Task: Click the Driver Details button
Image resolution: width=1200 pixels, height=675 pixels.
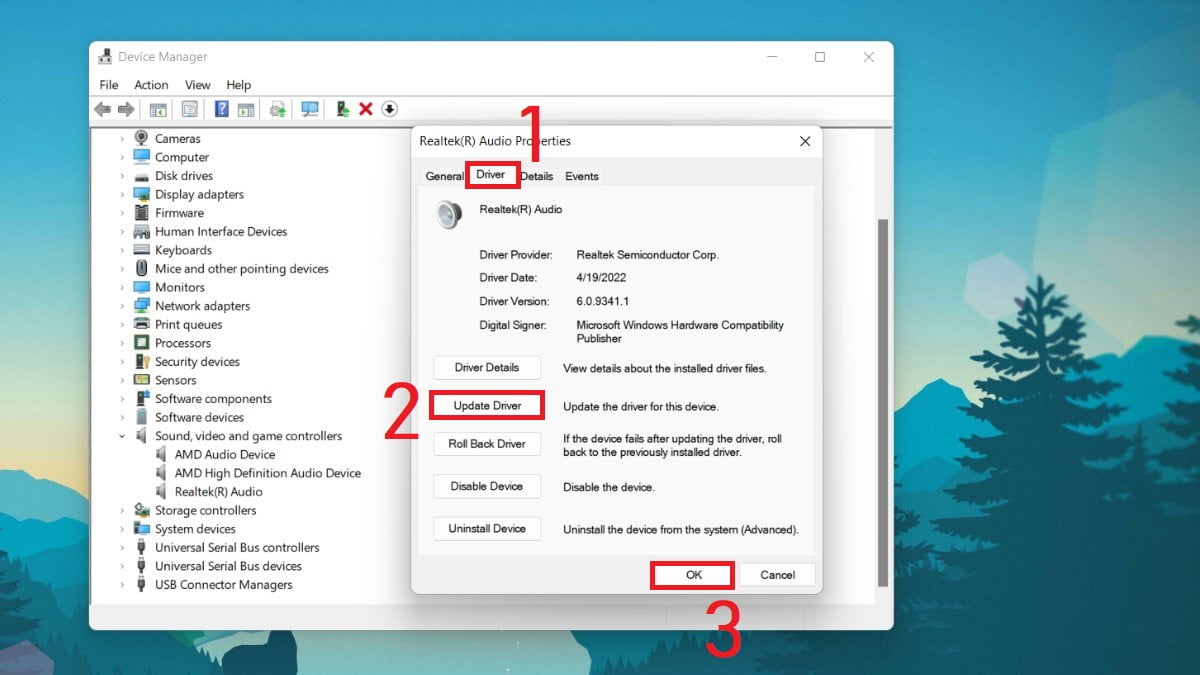Action: 487,368
